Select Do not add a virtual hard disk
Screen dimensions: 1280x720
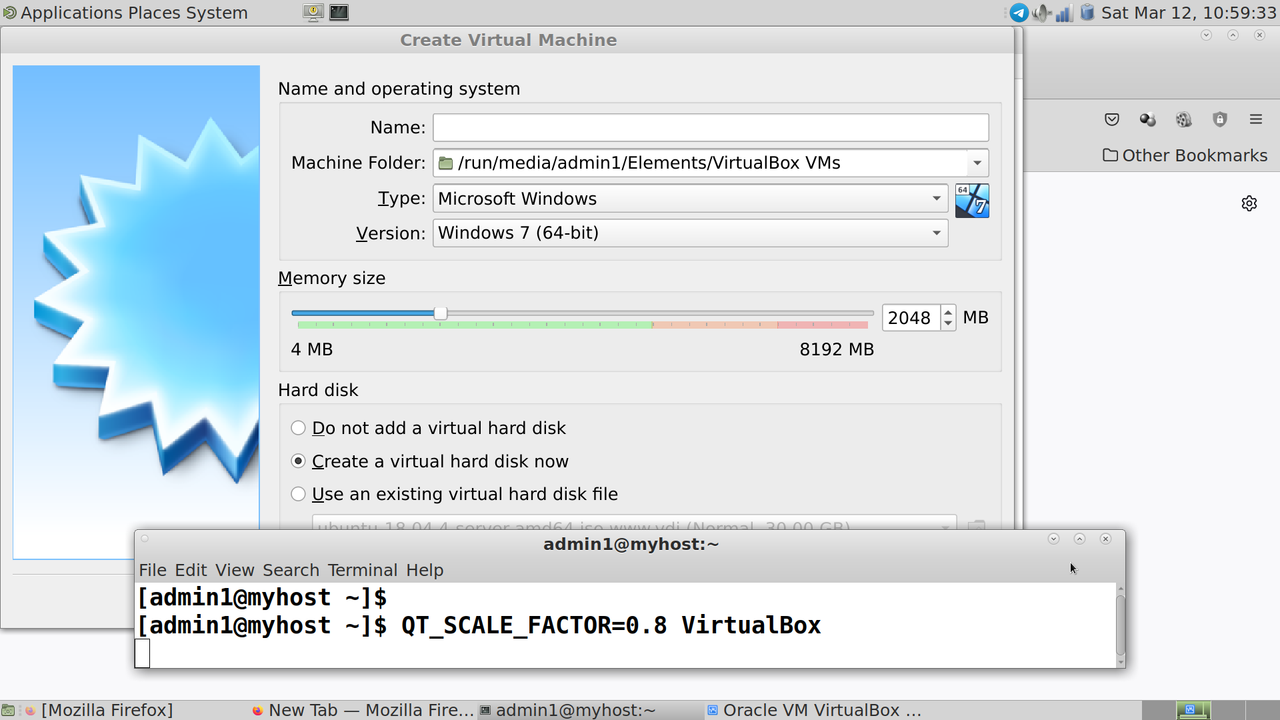coord(428,428)
